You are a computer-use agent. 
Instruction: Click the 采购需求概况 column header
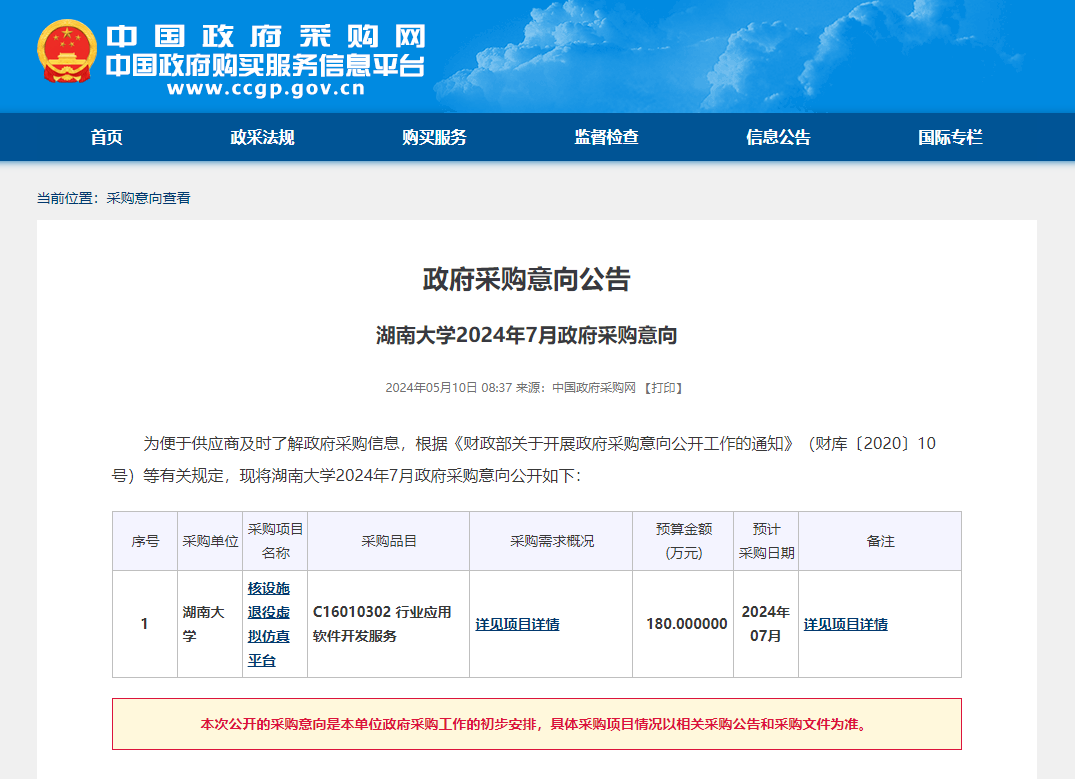[551, 541]
